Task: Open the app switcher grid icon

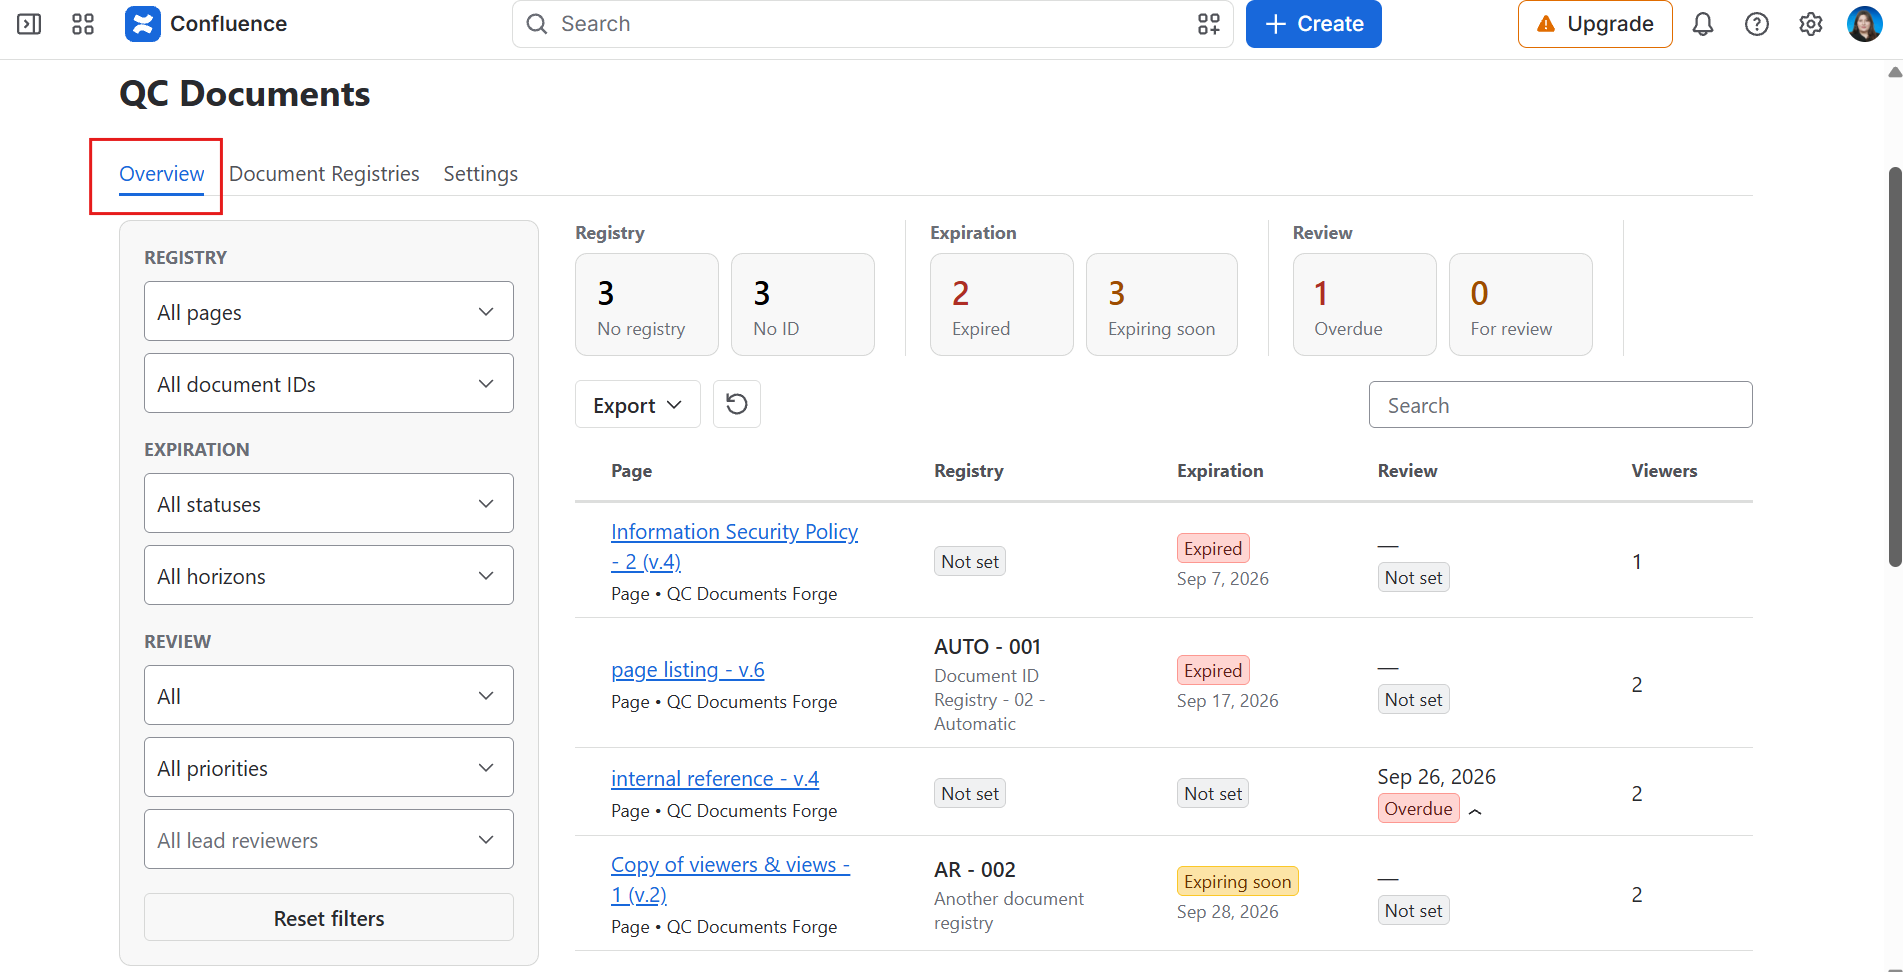Action: (83, 24)
